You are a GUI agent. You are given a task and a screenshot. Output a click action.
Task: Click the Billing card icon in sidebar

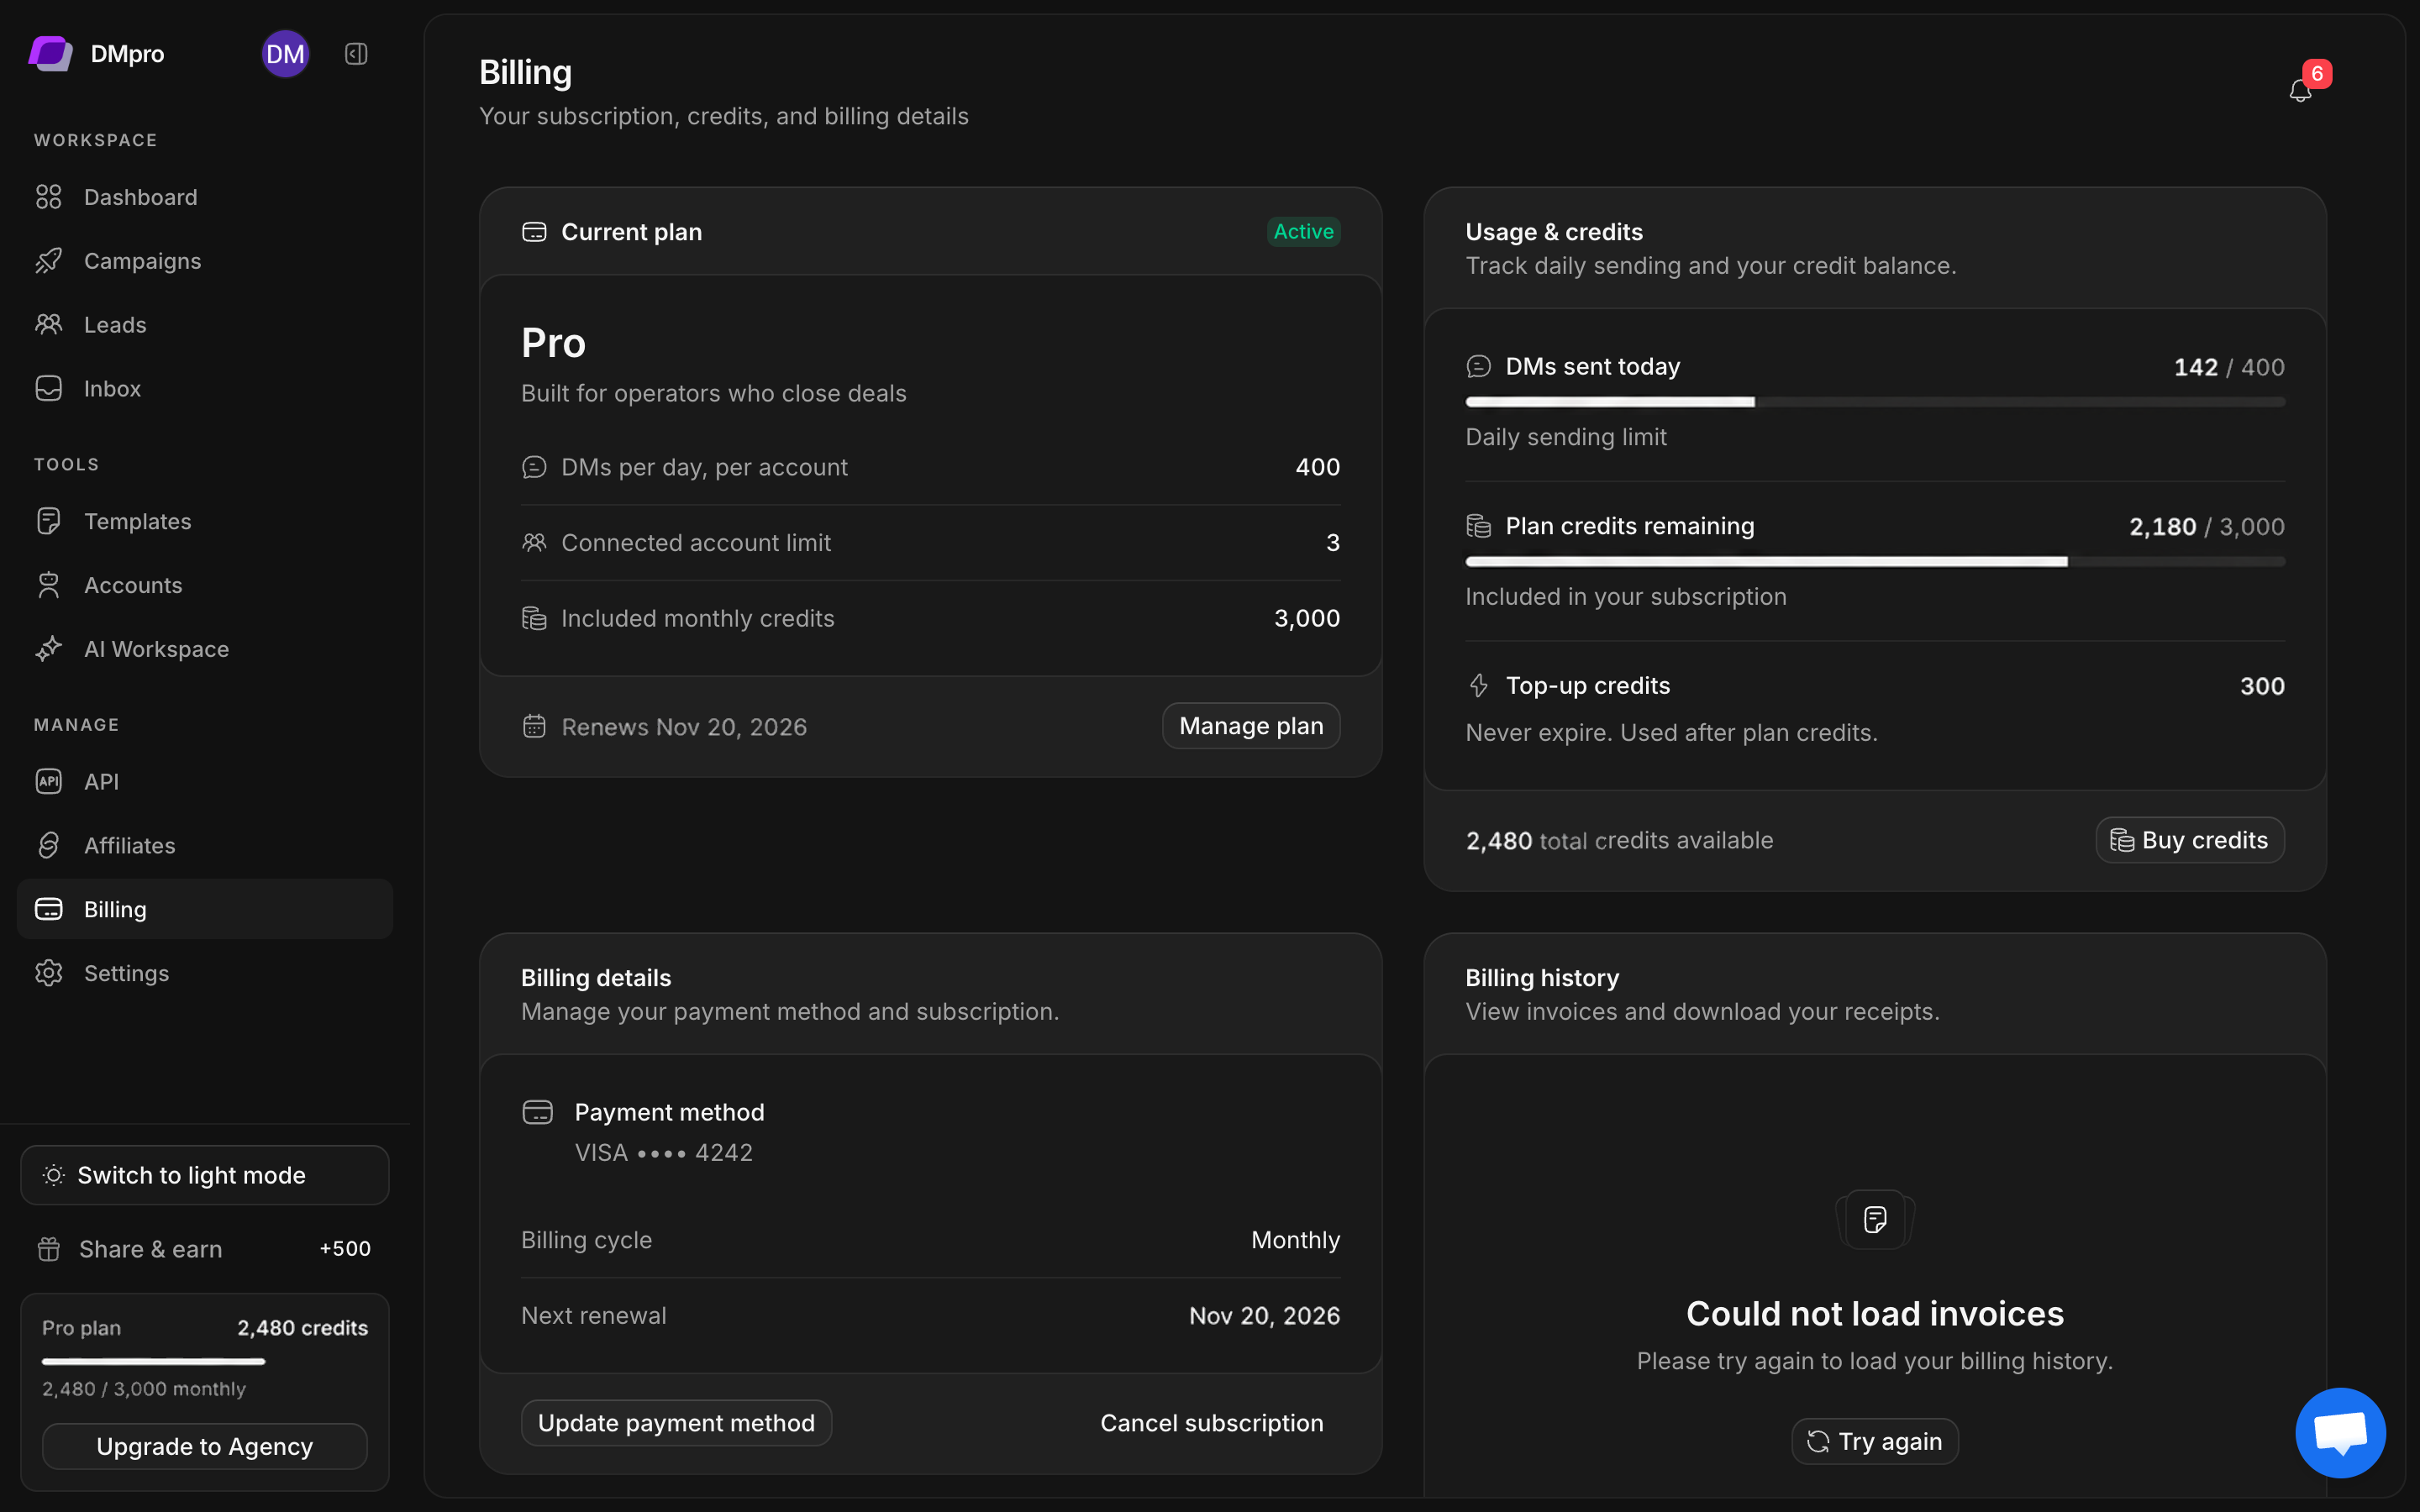[x=49, y=909]
